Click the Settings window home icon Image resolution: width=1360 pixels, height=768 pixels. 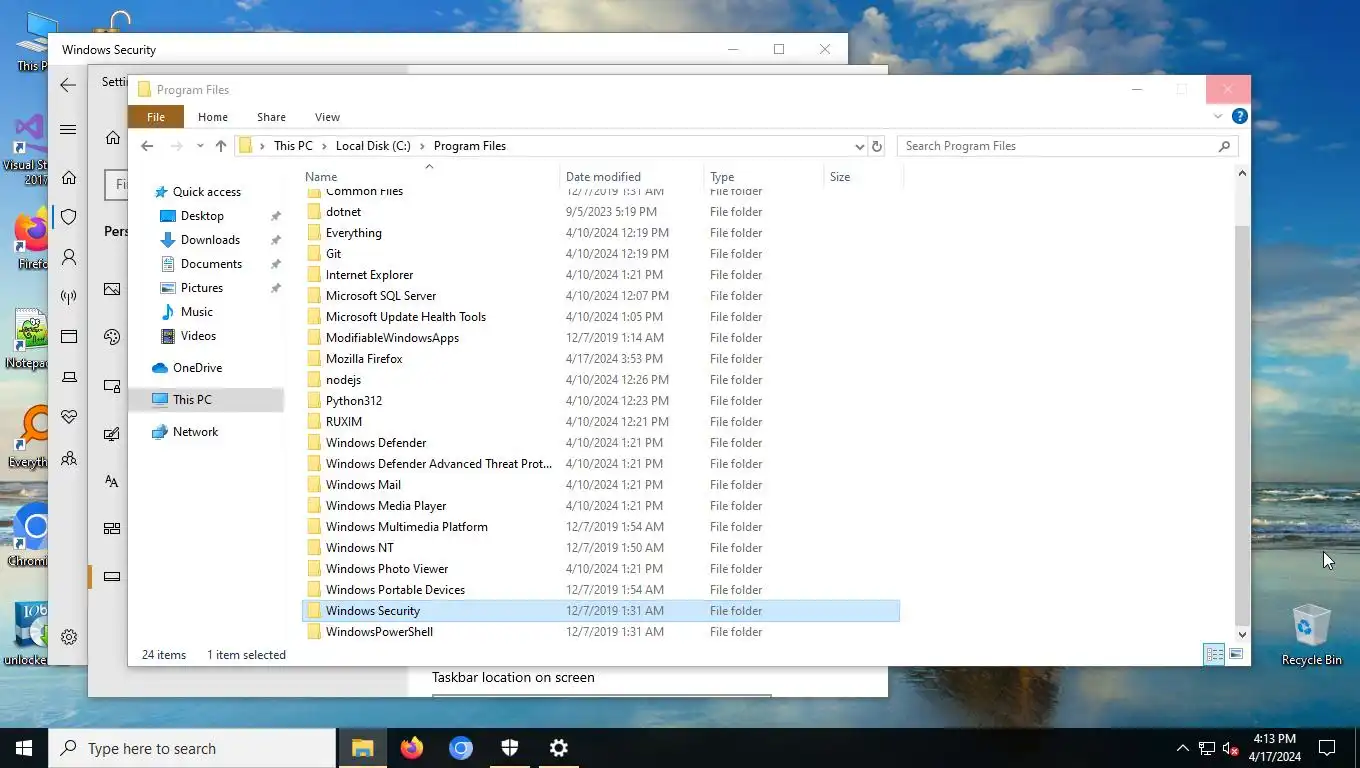(x=112, y=138)
